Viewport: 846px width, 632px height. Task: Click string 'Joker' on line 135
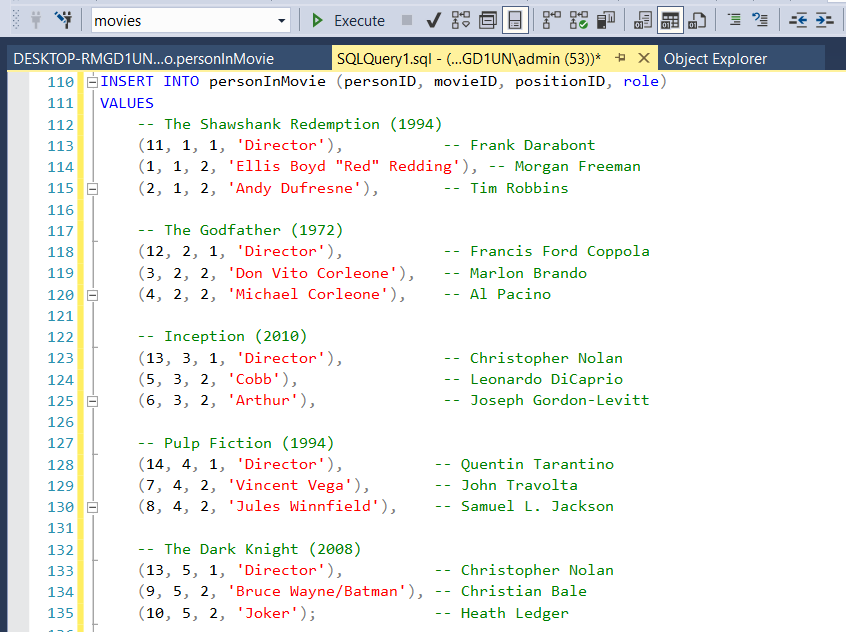coord(267,613)
